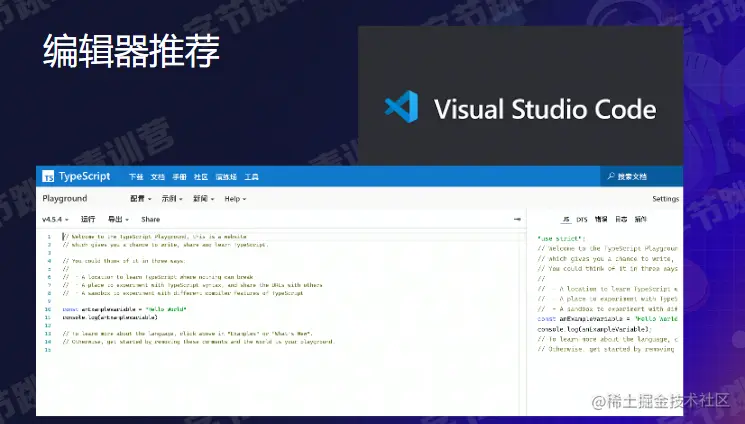Focus the 搜索文档 search field

tap(641, 176)
